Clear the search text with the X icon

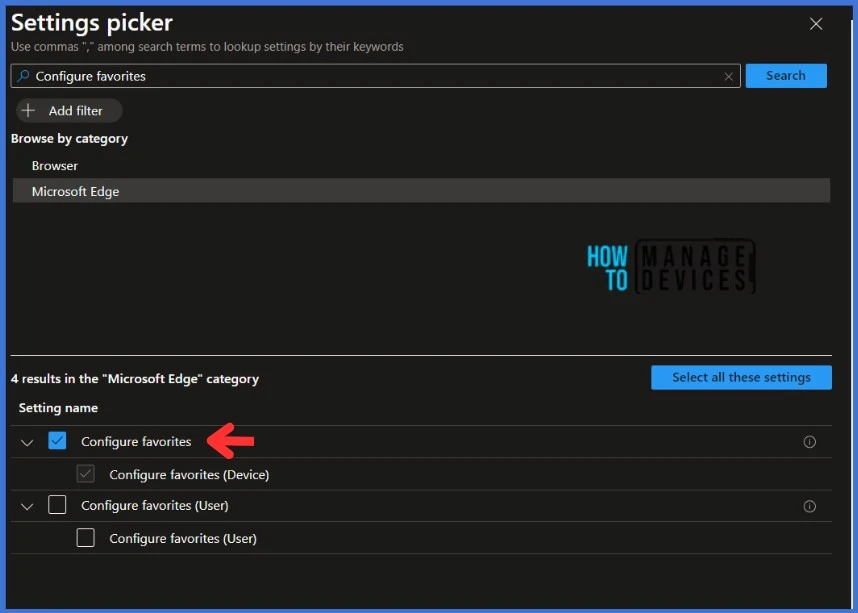728,77
